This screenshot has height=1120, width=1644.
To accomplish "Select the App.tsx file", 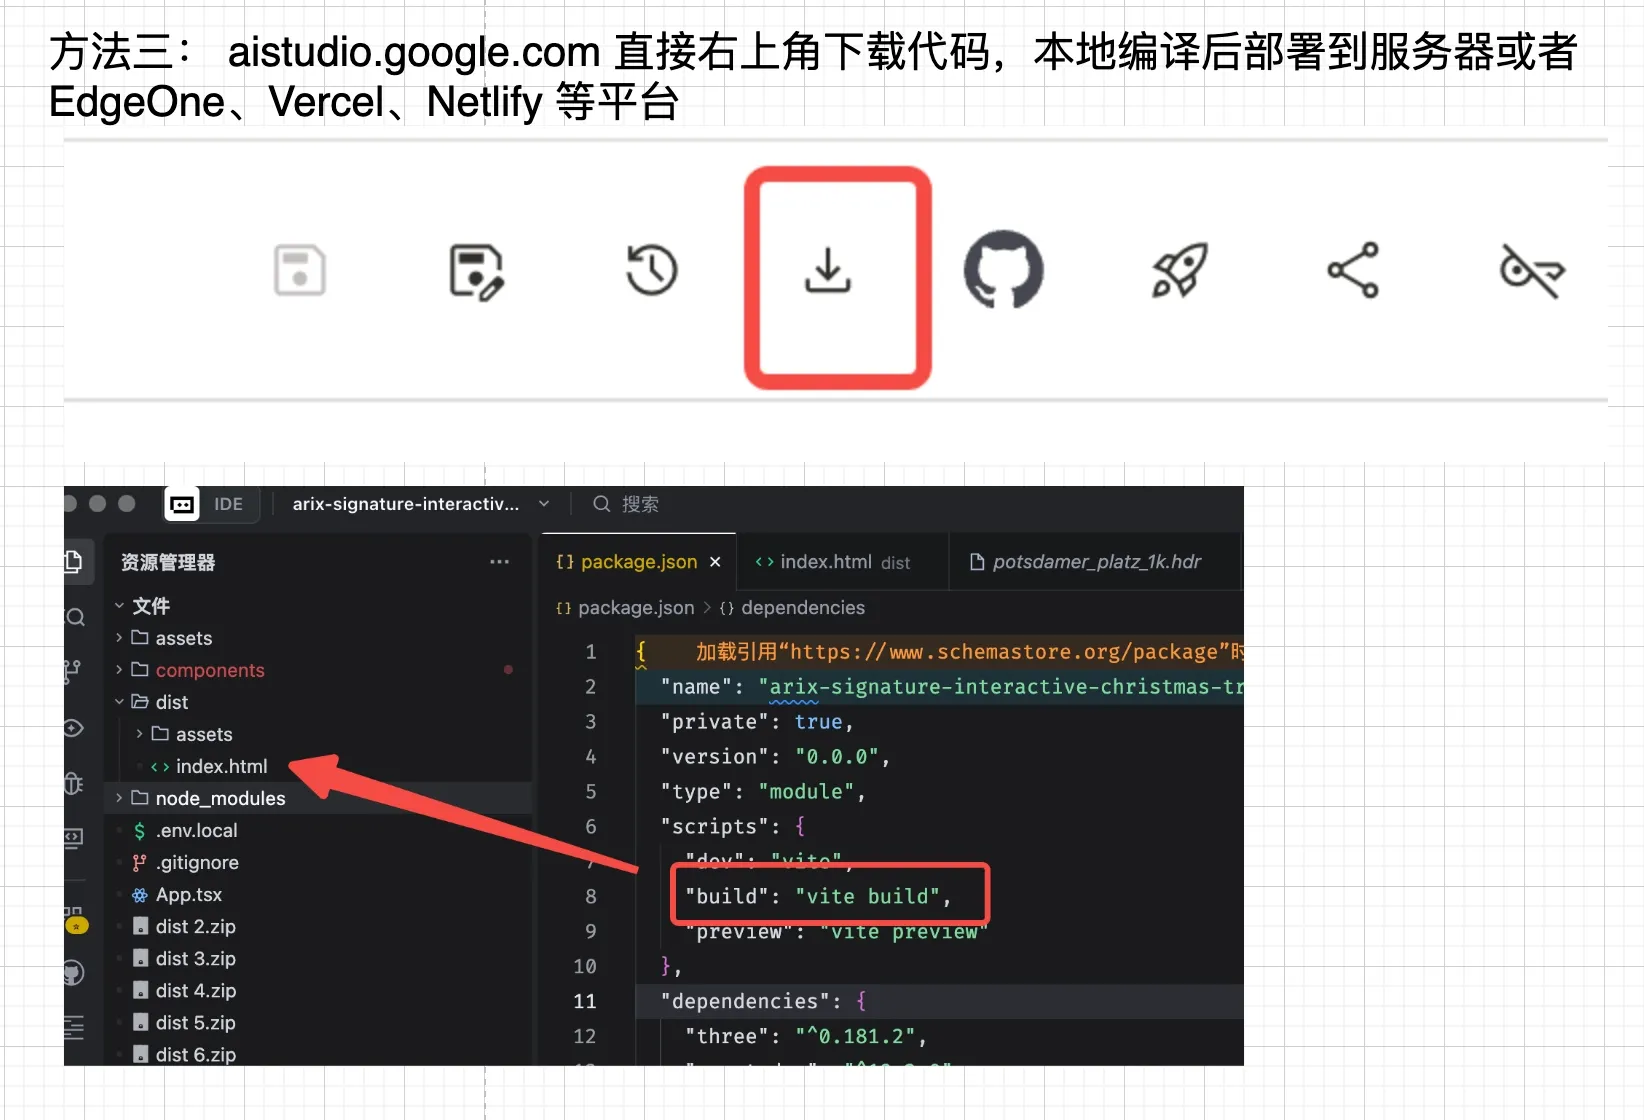I will (188, 894).
